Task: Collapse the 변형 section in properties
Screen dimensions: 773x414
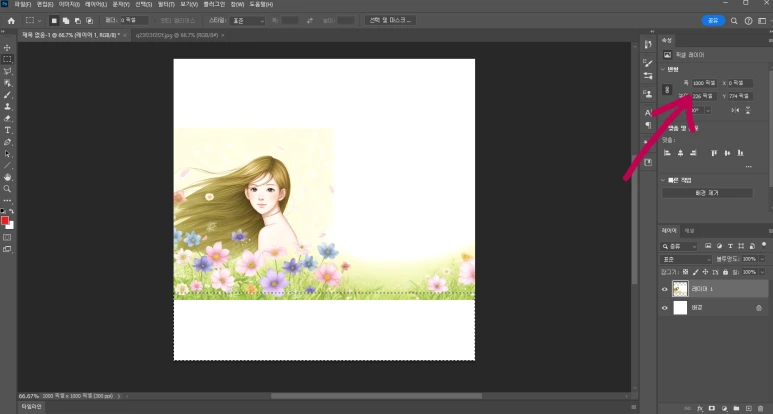Action: [664, 70]
